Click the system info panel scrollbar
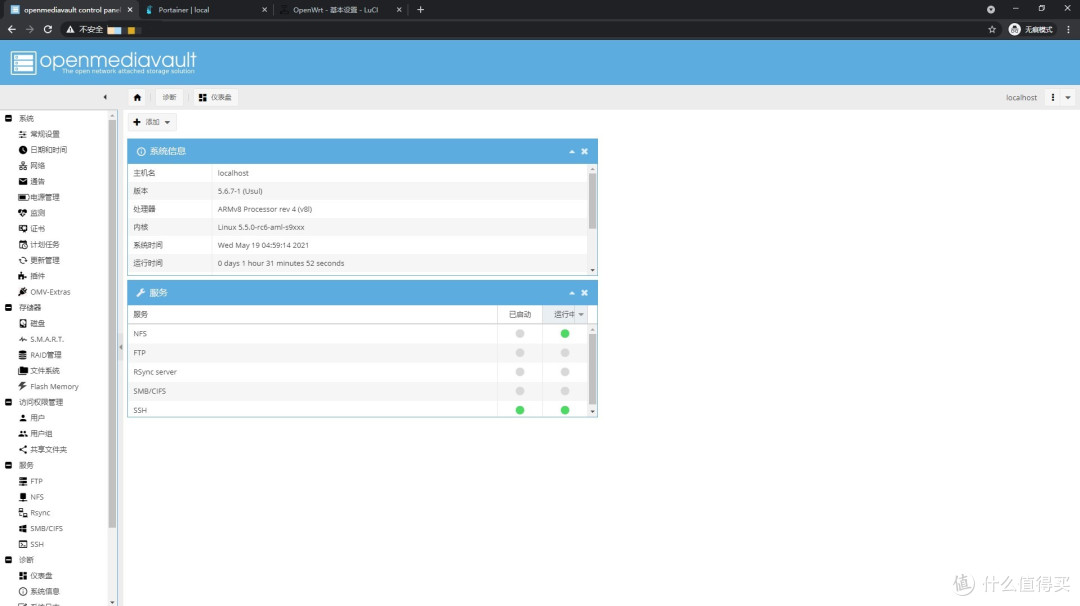 coord(592,200)
